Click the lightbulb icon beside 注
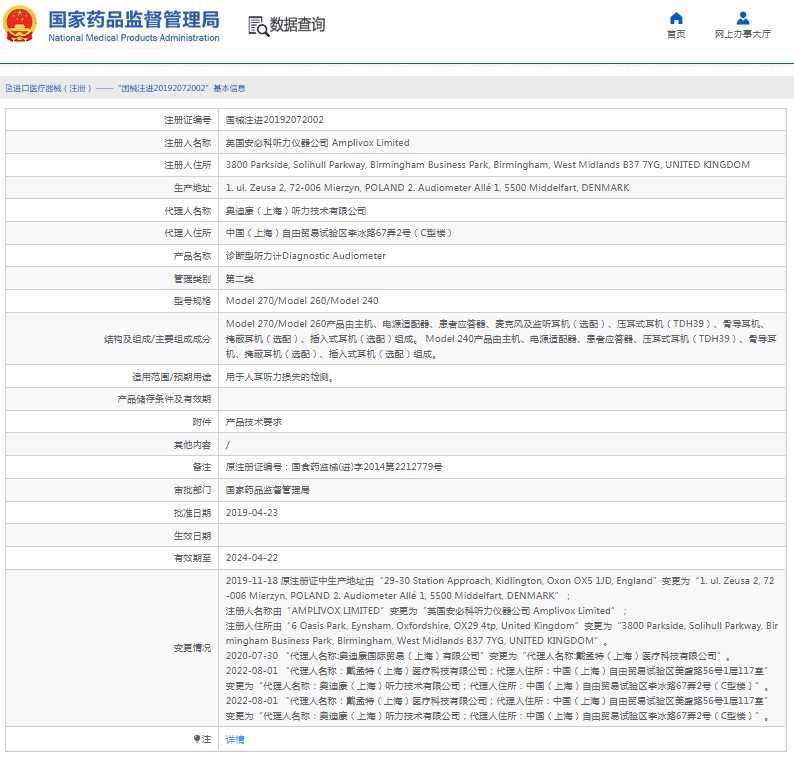Screen dimensions: 794x759 197,739
